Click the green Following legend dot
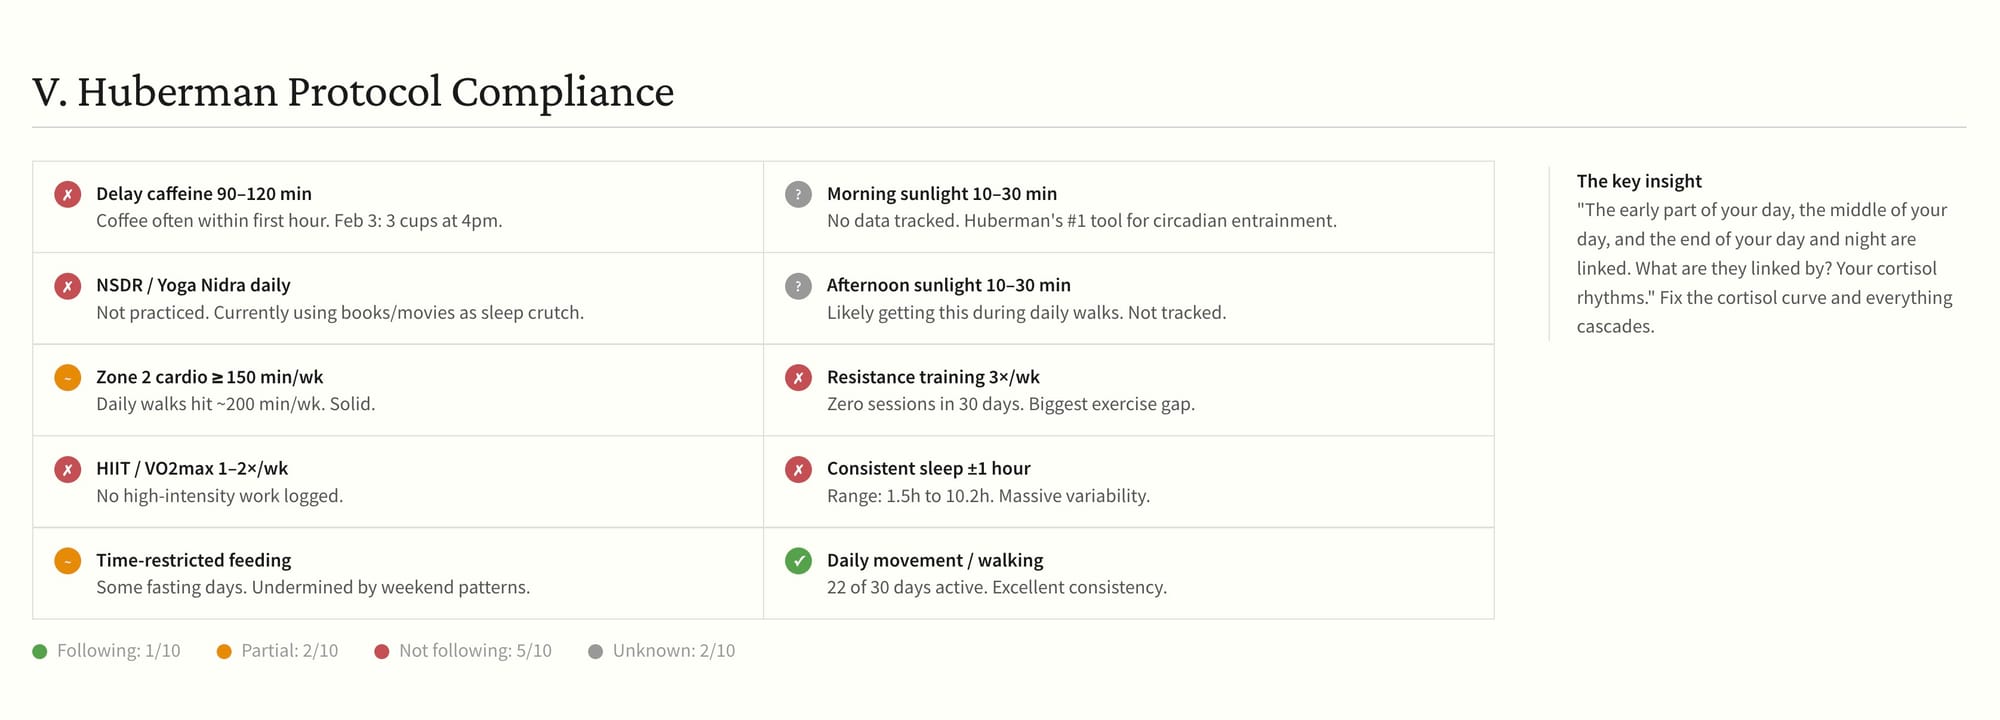This screenshot has height=720, width=2000. pyautogui.click(x=40, y=652)
